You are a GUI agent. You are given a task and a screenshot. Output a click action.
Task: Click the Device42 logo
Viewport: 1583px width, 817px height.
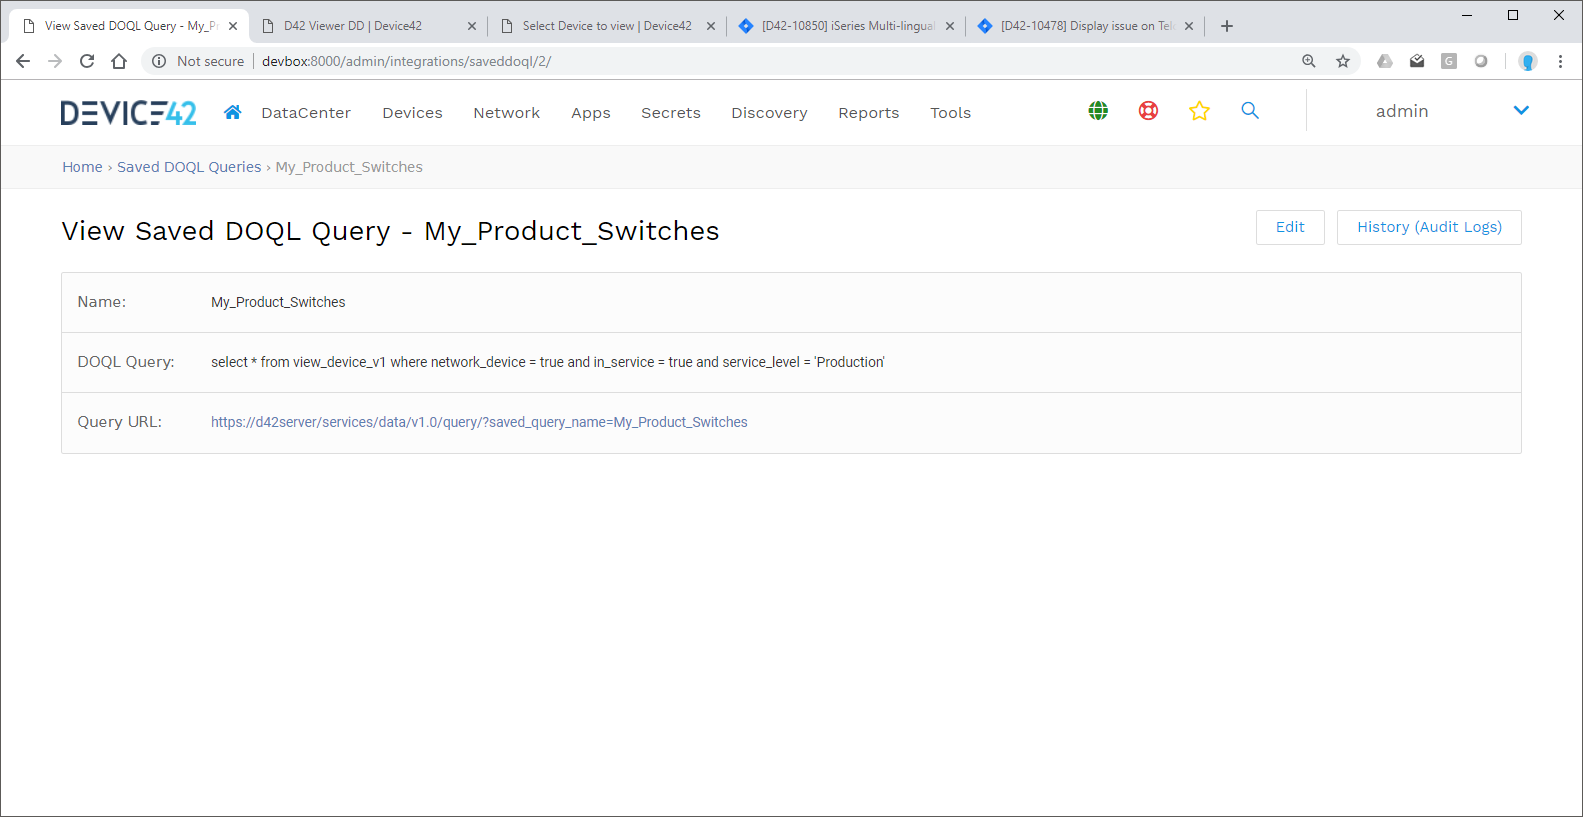(128, 113)
